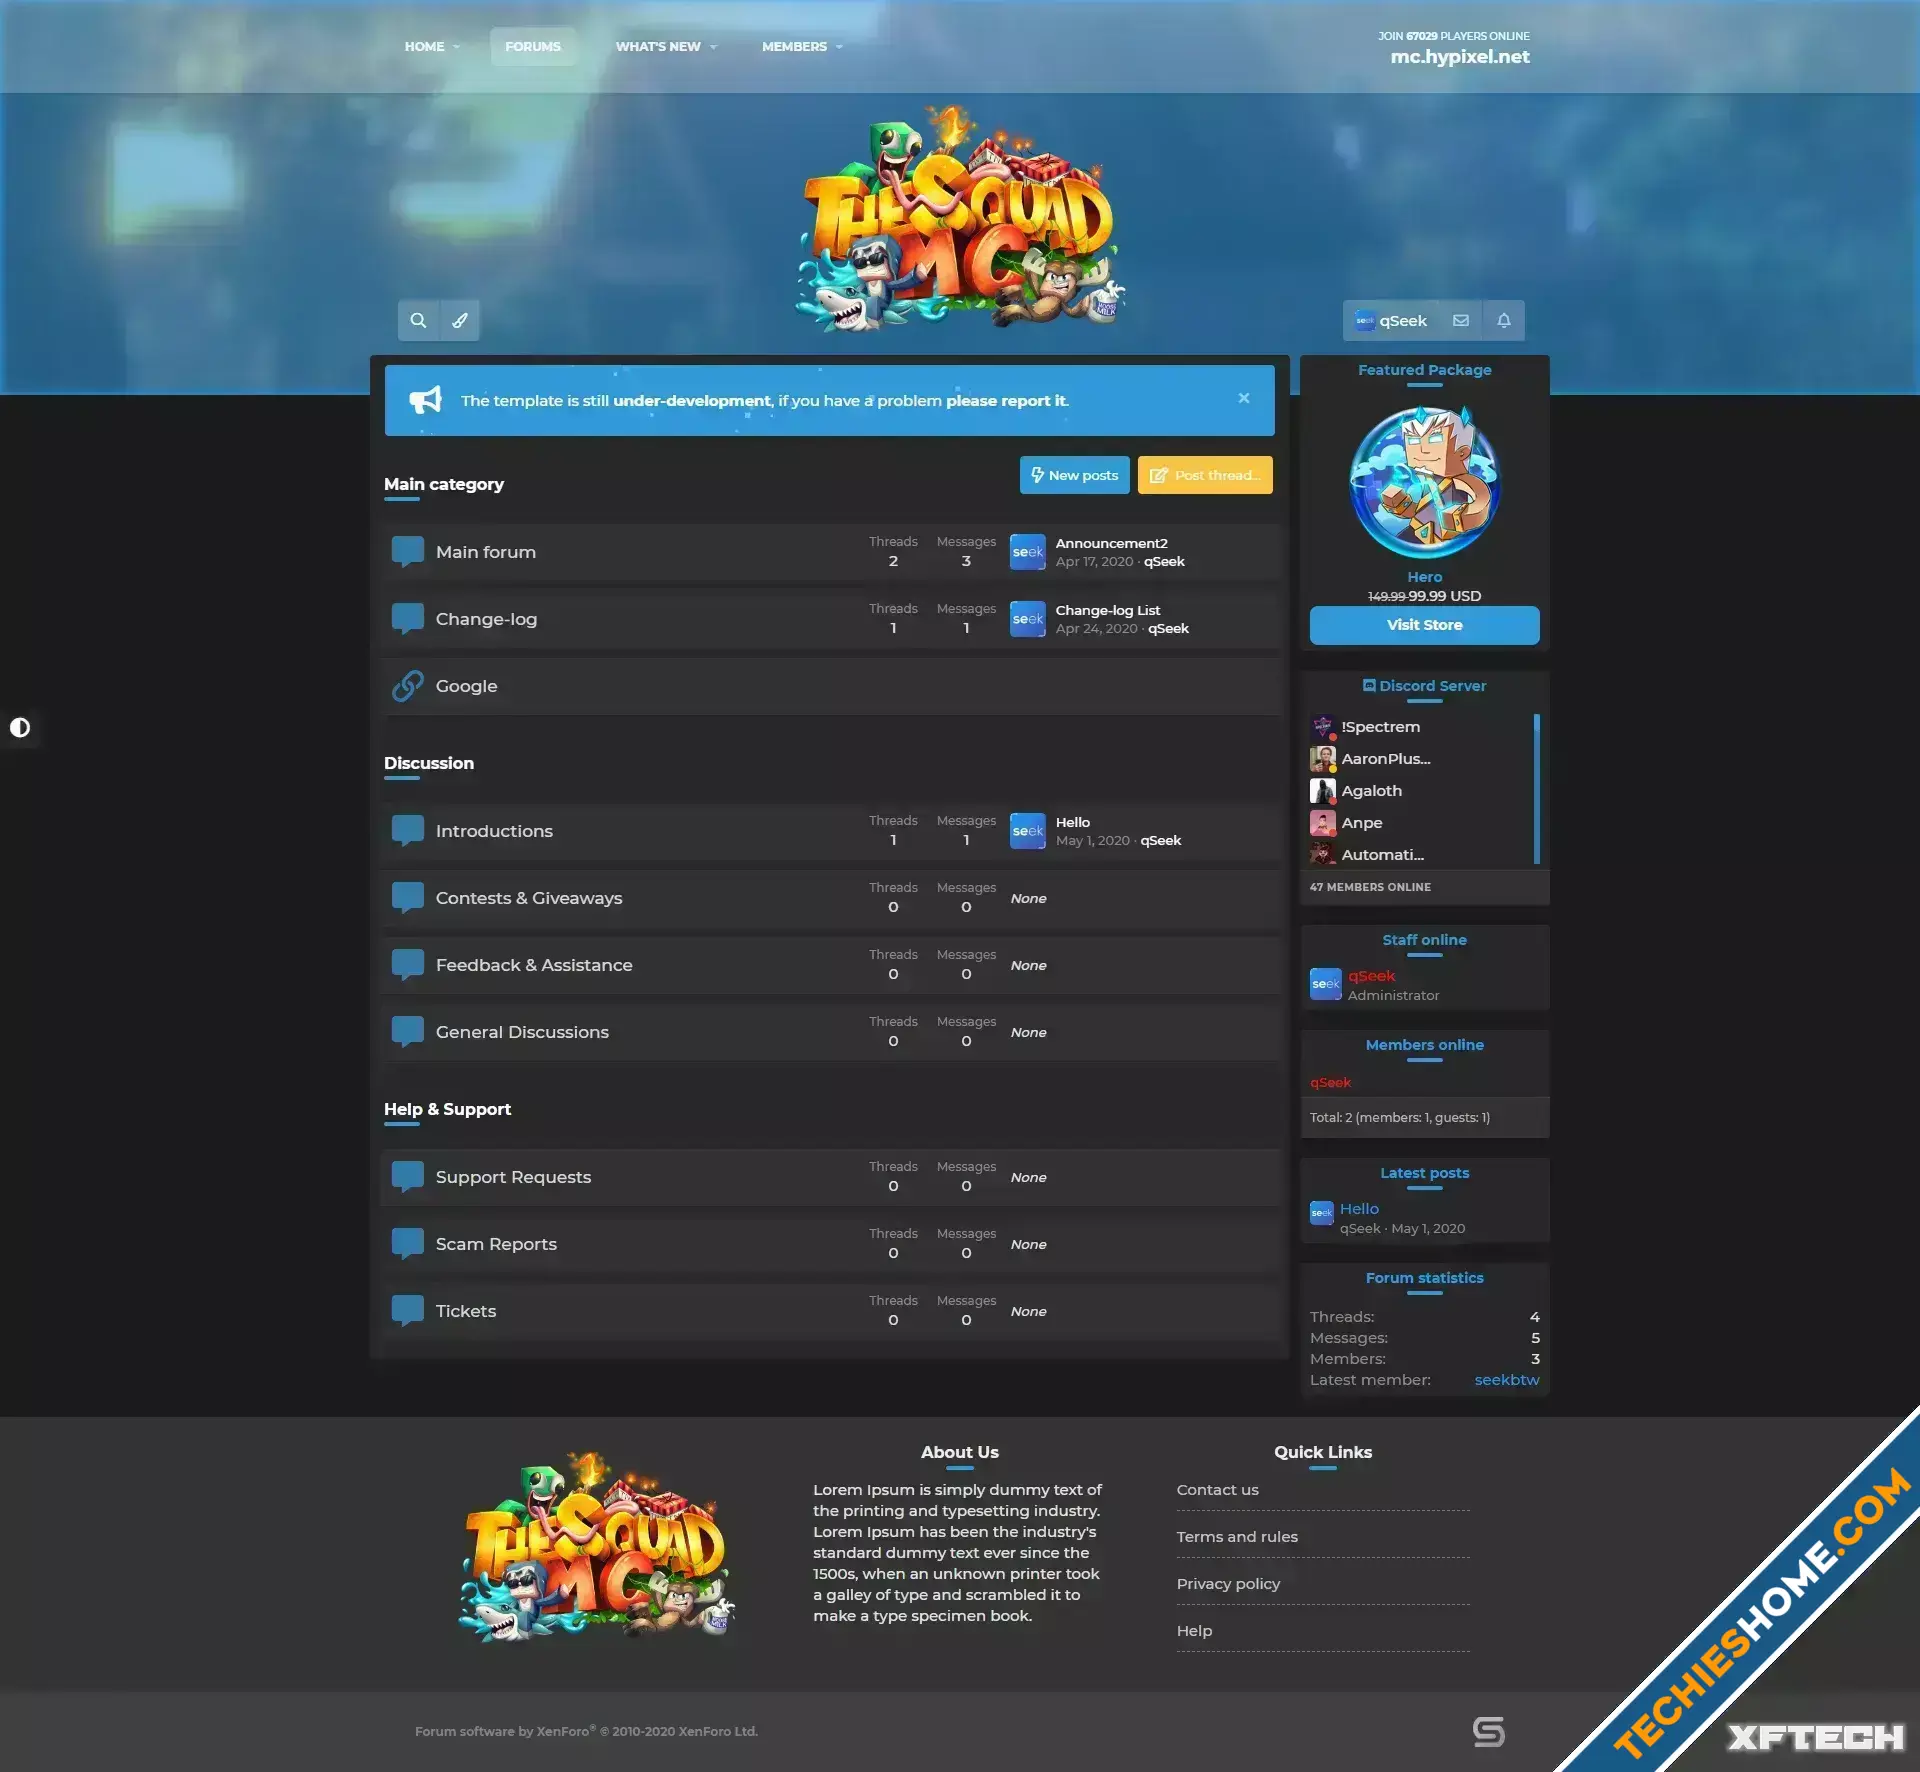Click seek avatar beside Hello in Introductions
1920x1772 pixels.
1028,831
